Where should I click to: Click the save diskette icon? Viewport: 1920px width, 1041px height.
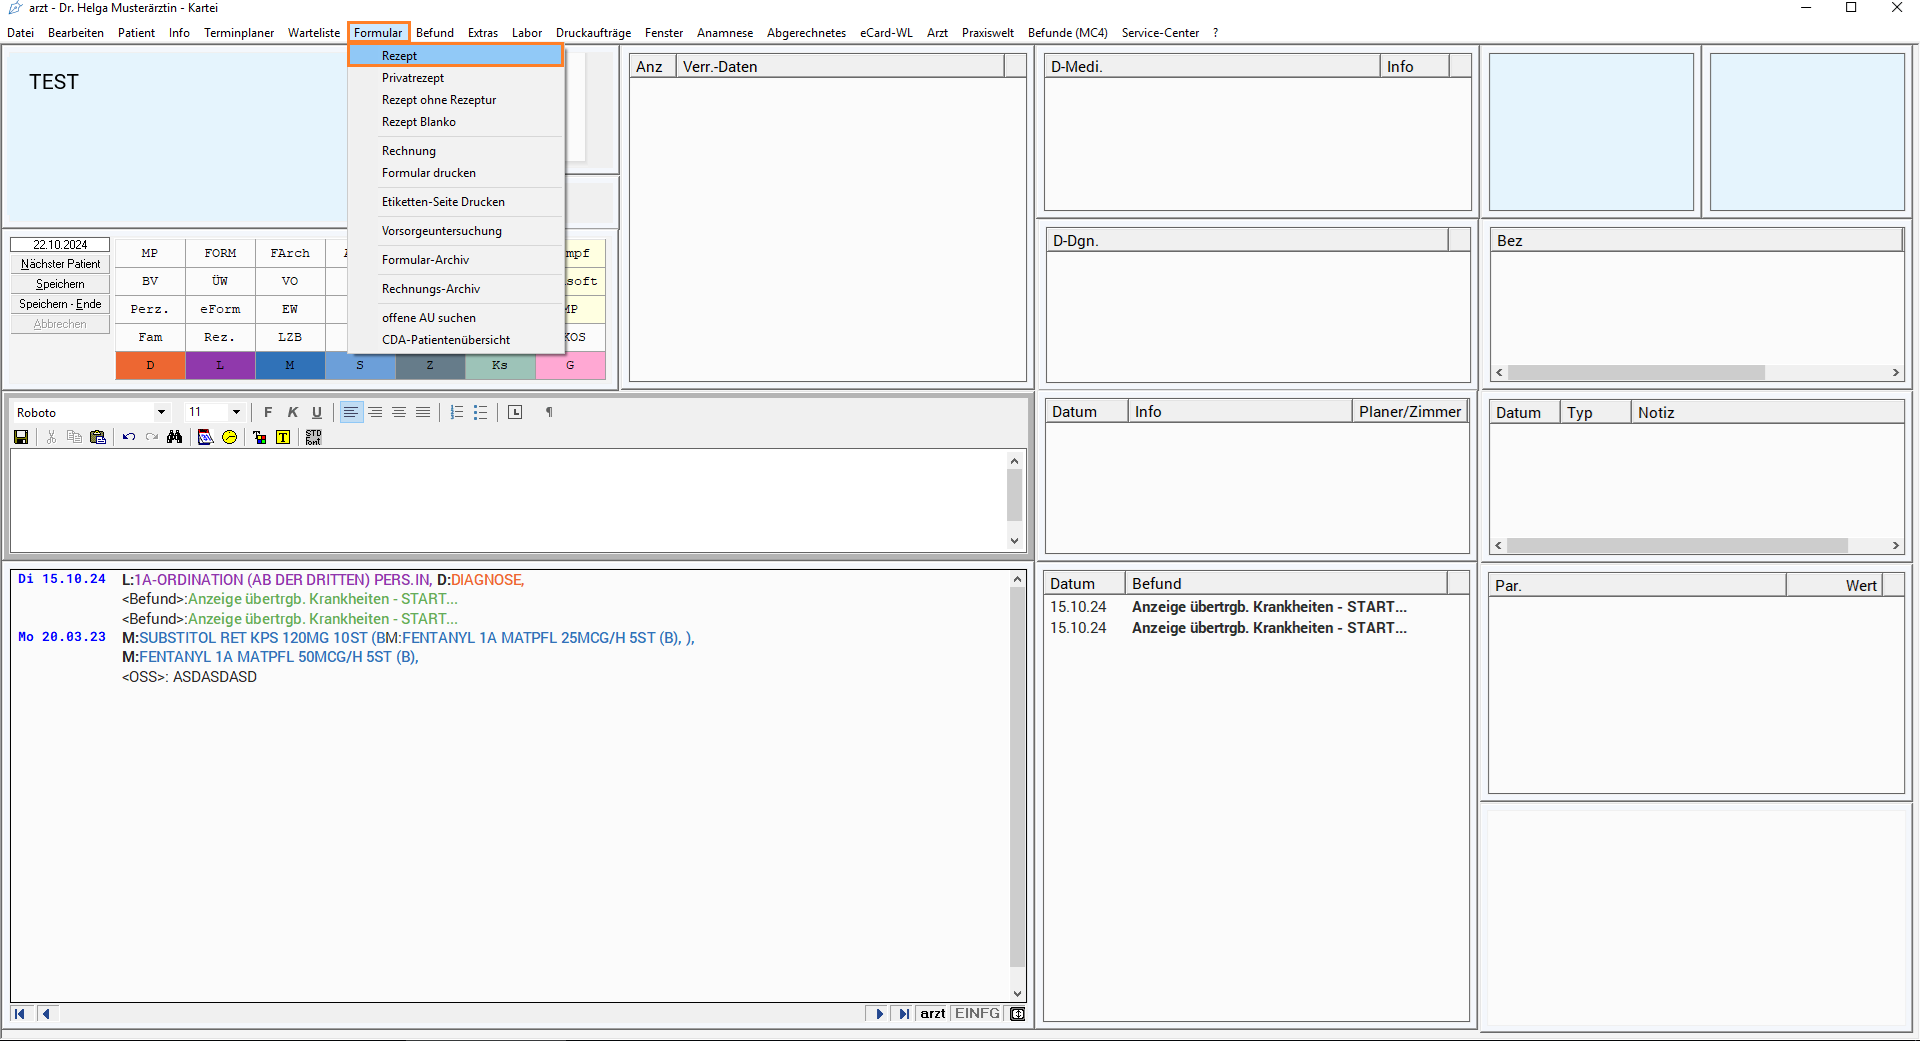21,437
